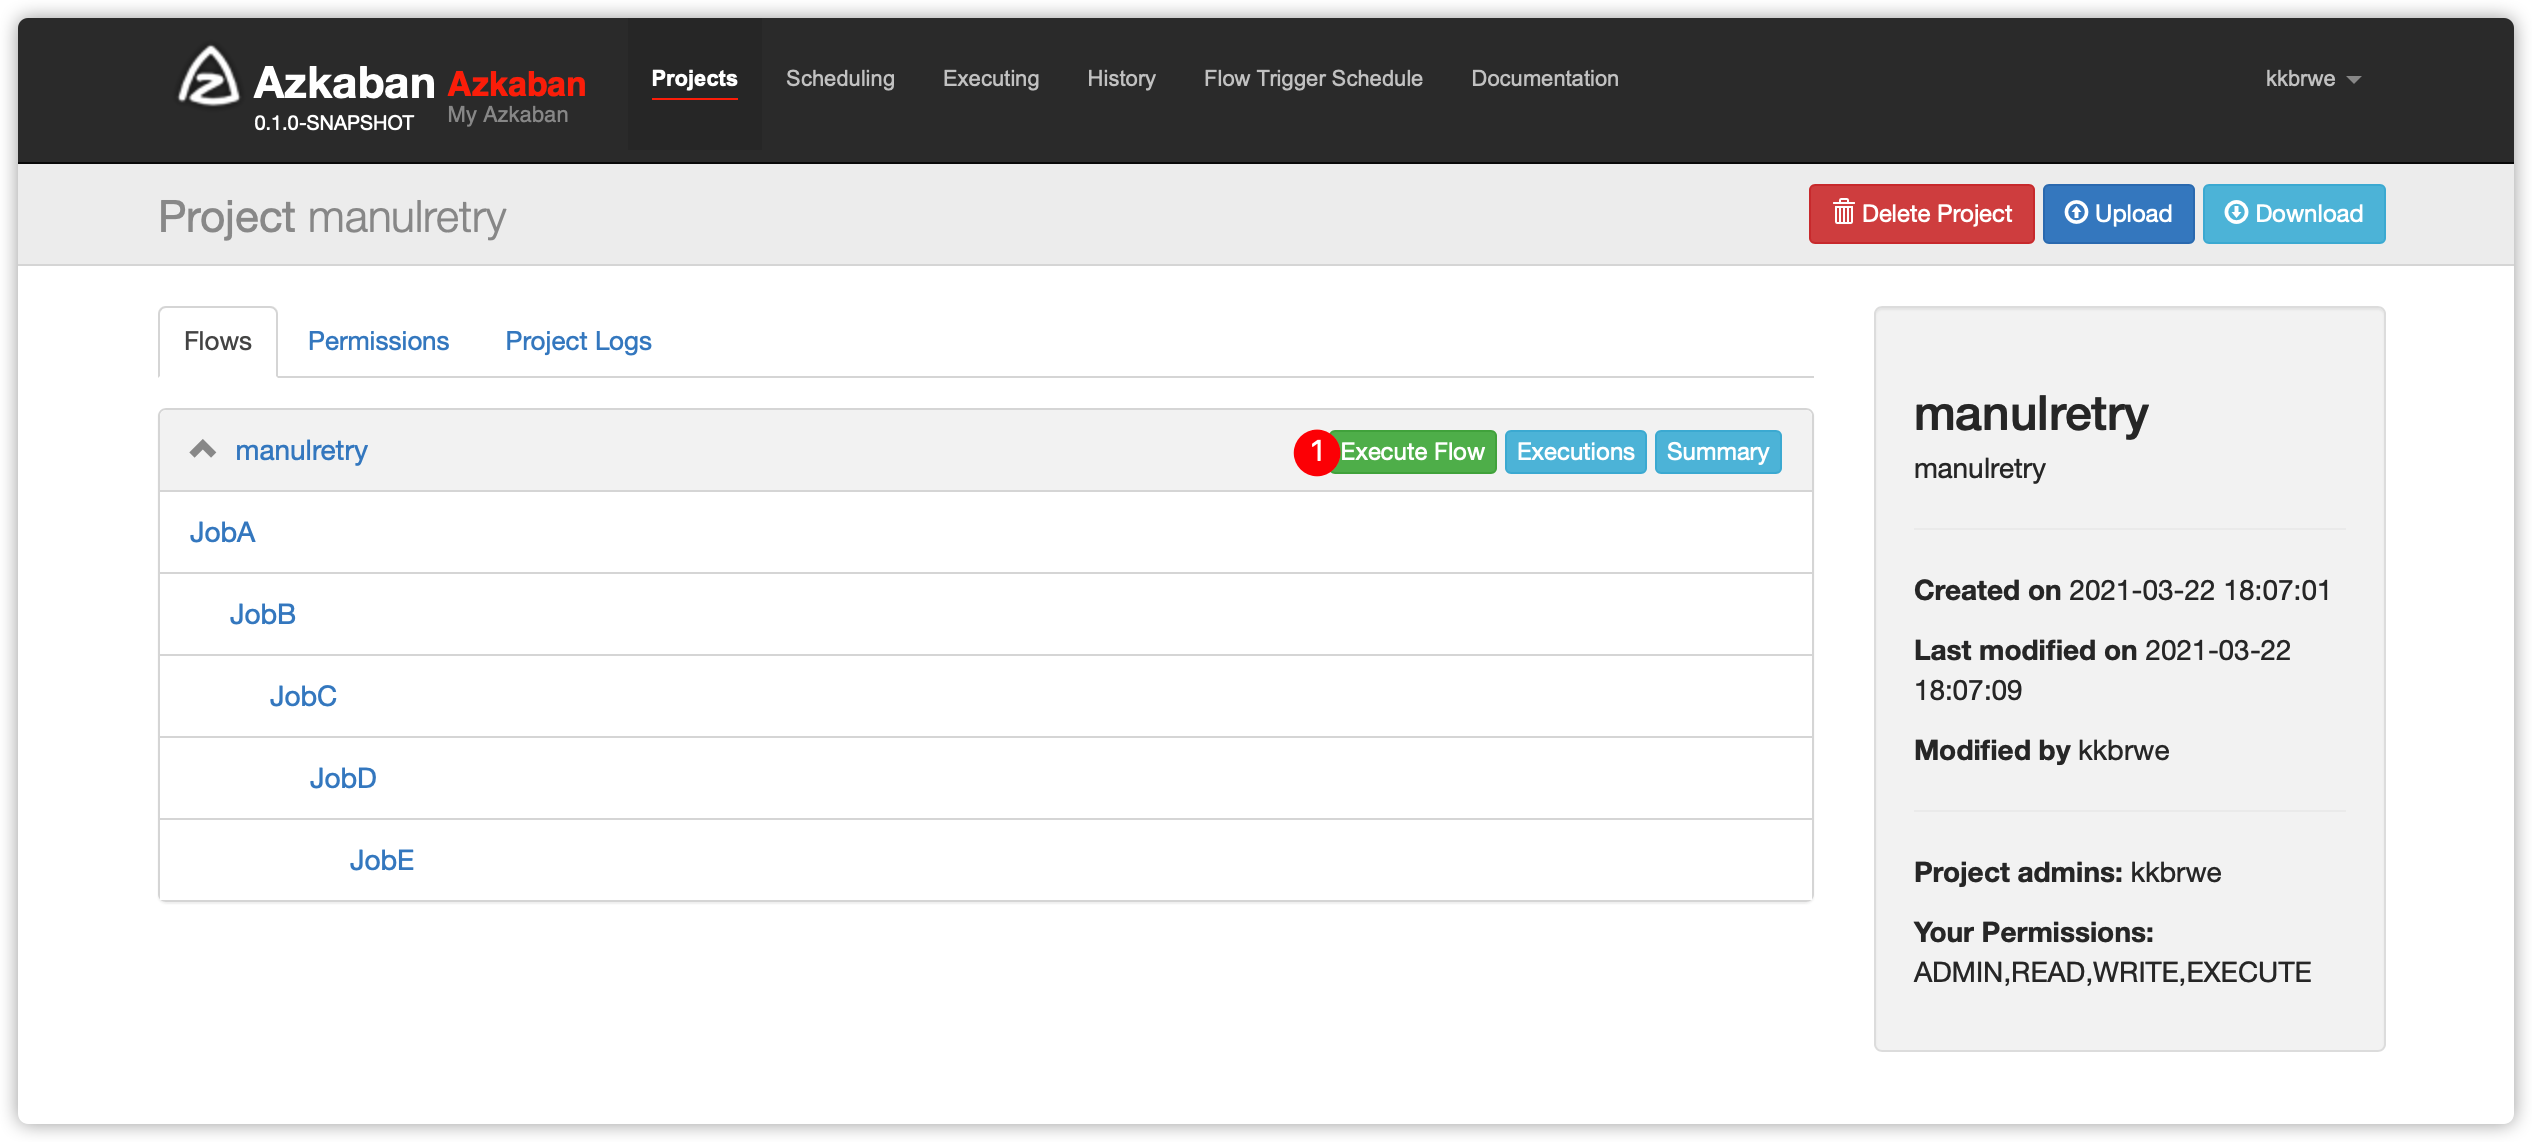This screenshot has width=2532, height=1142.
Task: Open the kkbrwe user dropdown
Action: coord(2312,79)
